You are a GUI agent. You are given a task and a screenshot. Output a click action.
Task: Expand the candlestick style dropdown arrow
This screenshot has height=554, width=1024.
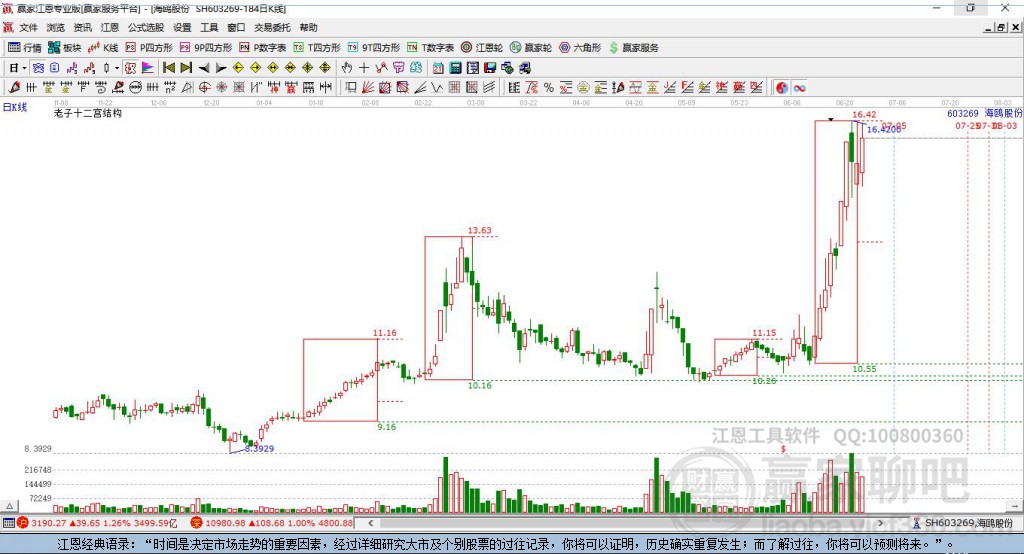tap(117, 68)
